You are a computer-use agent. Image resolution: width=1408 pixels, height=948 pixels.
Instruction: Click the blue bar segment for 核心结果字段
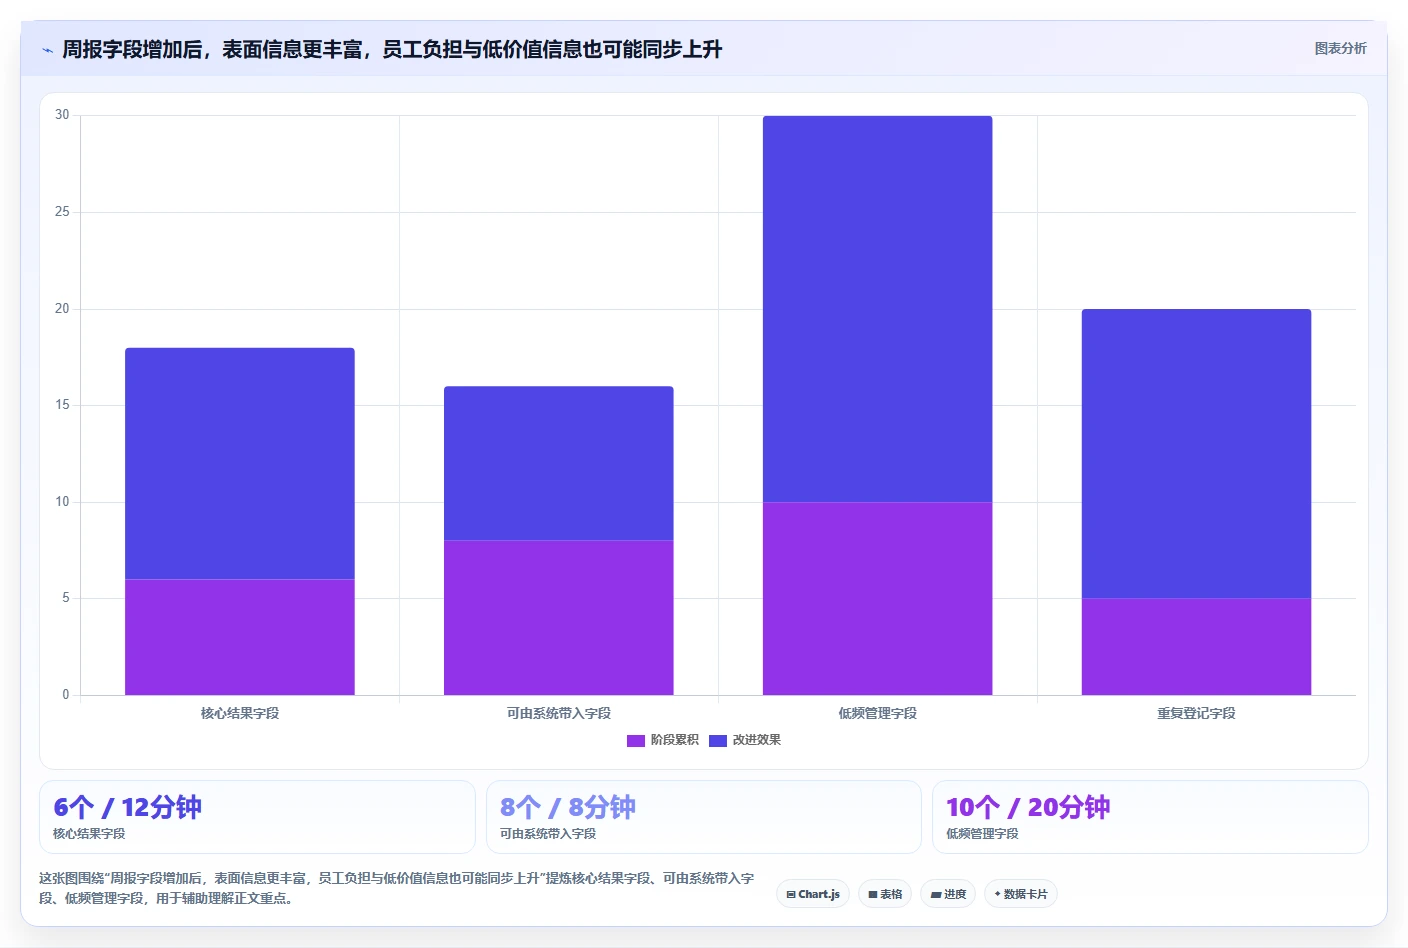point(240,463)
